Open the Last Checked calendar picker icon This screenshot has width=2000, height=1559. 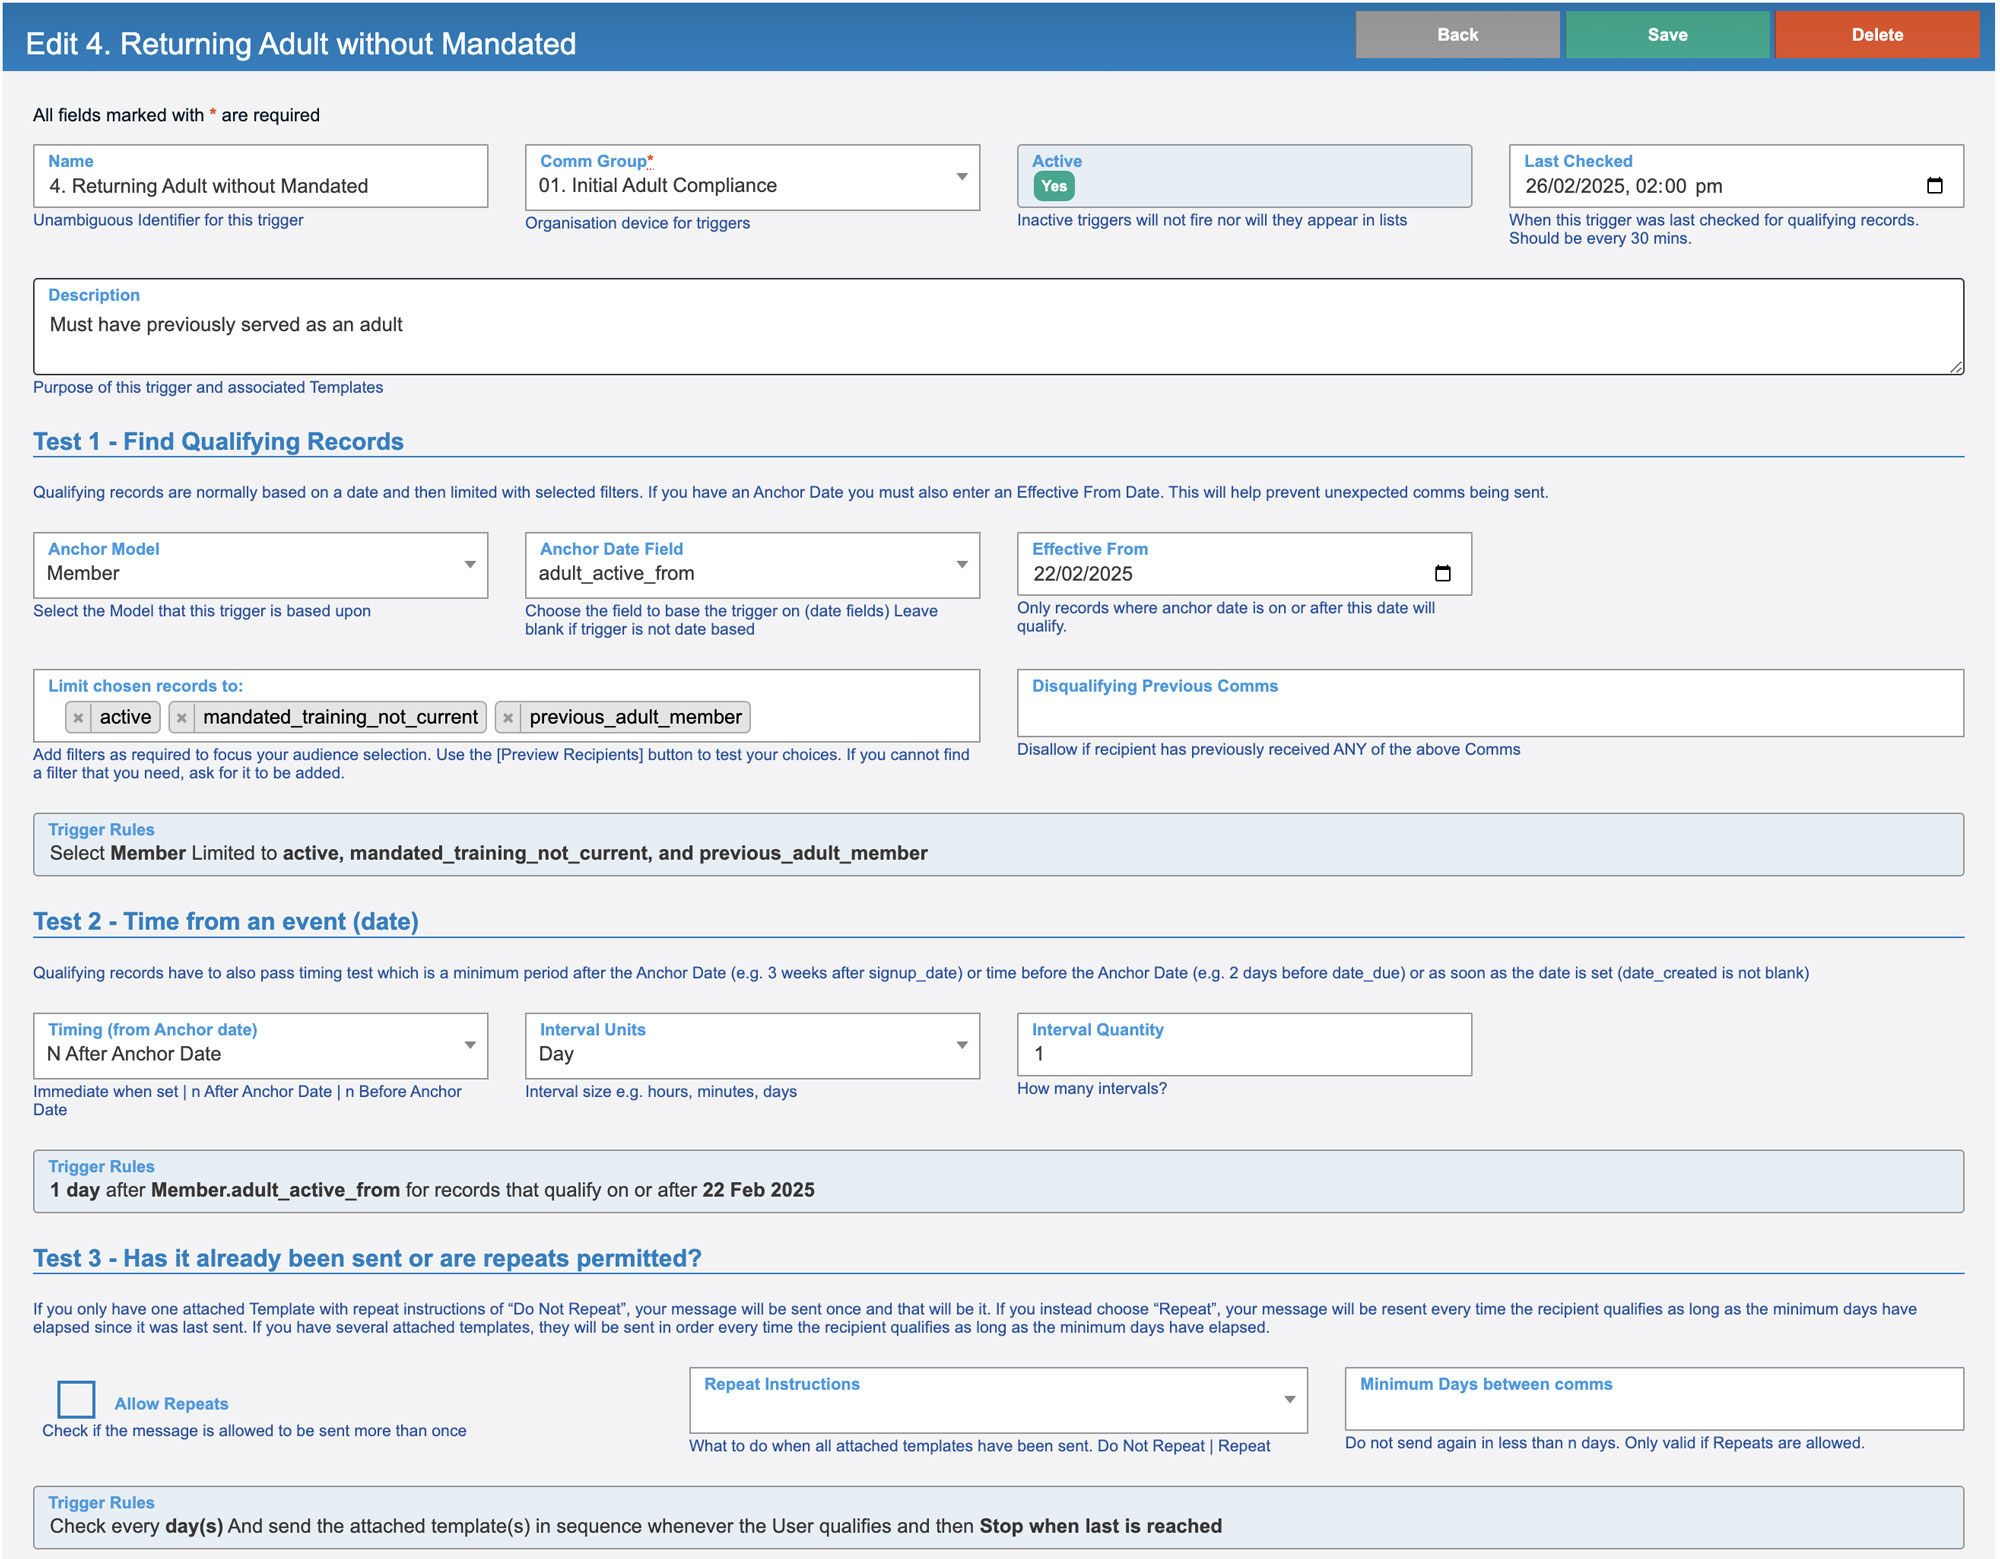click(1934, 186)
